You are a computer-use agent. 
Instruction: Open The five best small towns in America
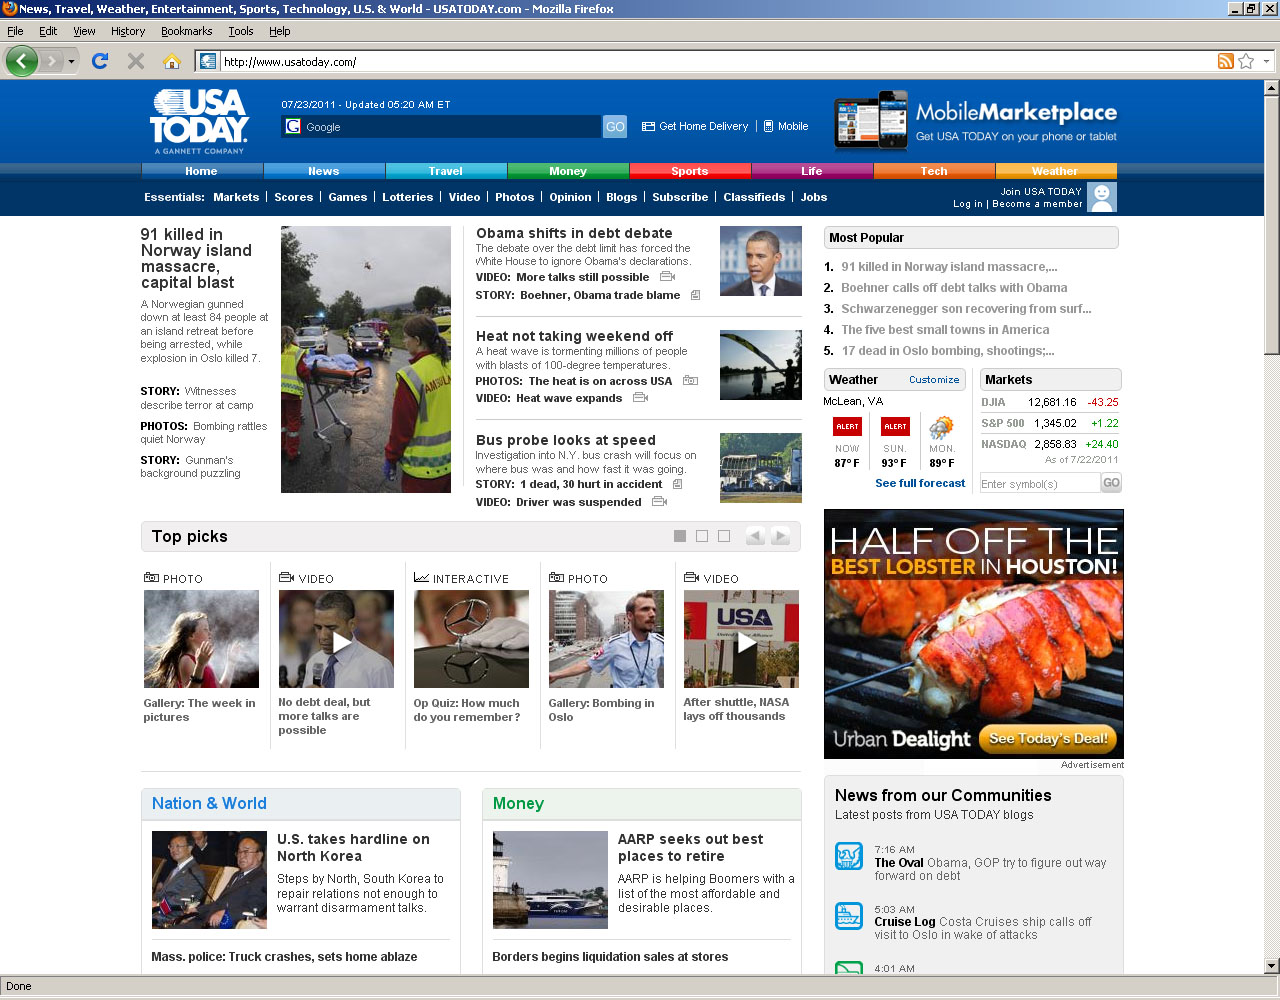pos(945,330)
